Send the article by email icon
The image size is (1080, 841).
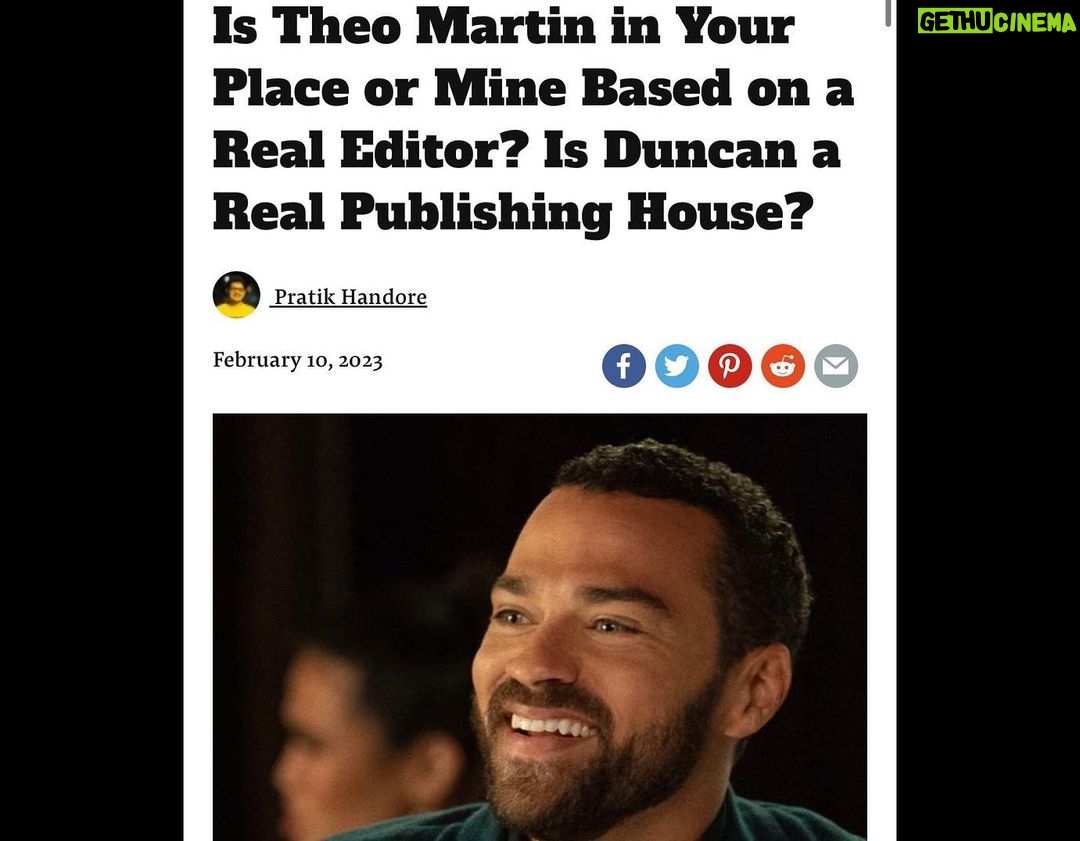pos(835,366)
